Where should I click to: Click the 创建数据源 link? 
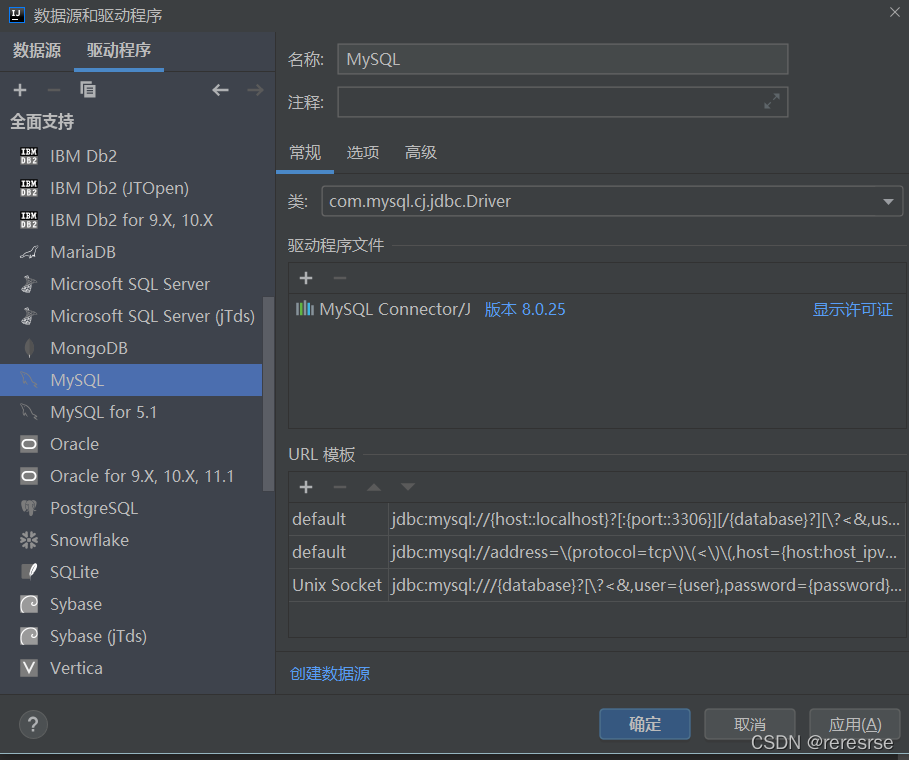(330, 674)
